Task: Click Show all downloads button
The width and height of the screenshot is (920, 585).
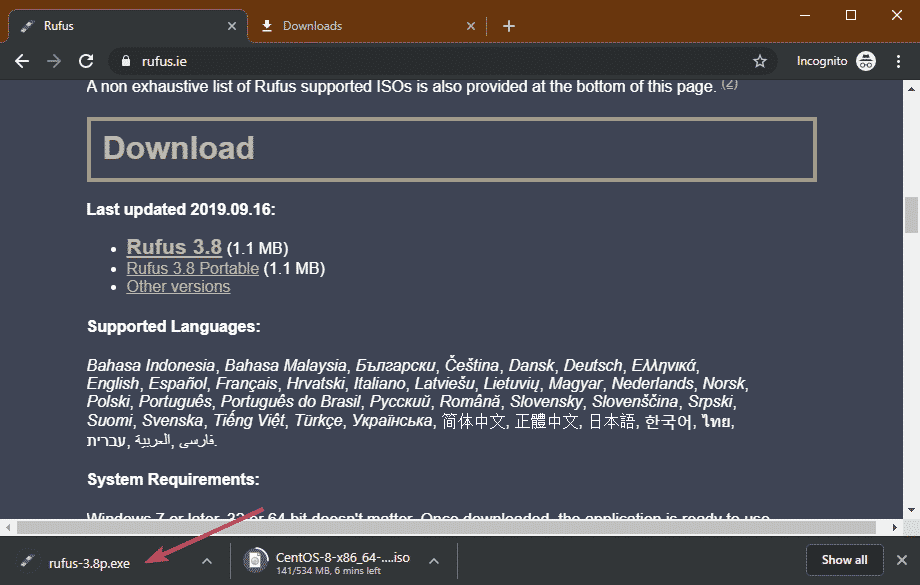Action: coord(844,560)
